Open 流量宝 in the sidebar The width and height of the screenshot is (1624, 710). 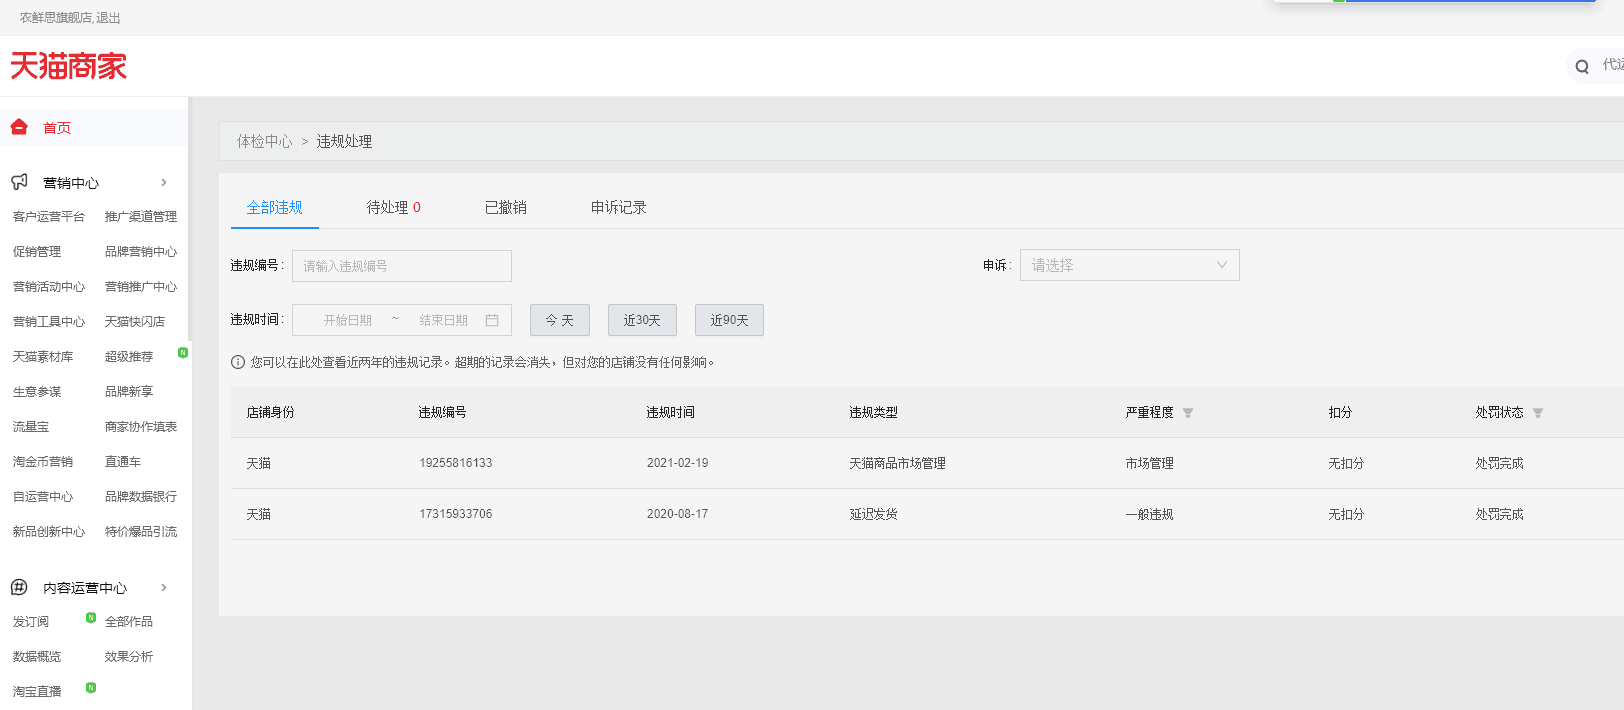tap(31, 426)
